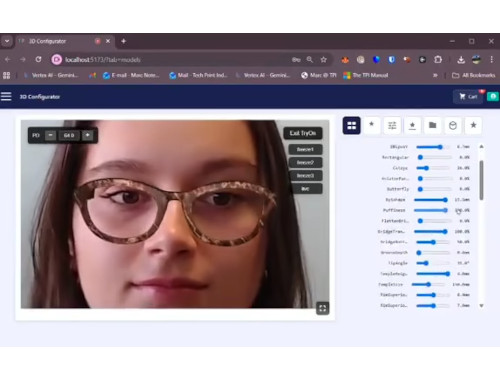Go back with the browser back arrow
Image resolution: width=500 pixels, height=380 pixels.
[8, 60]
